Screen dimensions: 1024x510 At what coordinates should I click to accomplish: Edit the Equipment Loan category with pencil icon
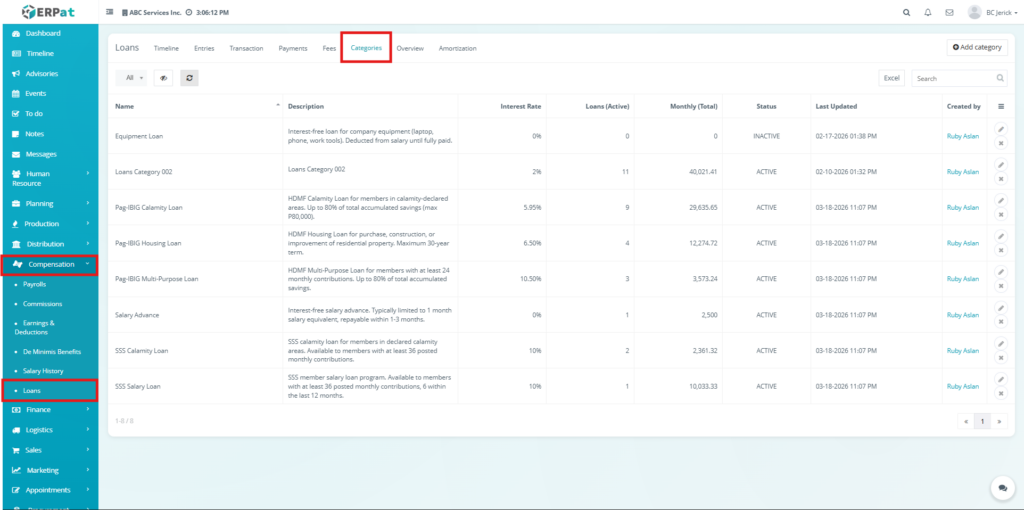pyautogui.click(x=1001, y=128)
